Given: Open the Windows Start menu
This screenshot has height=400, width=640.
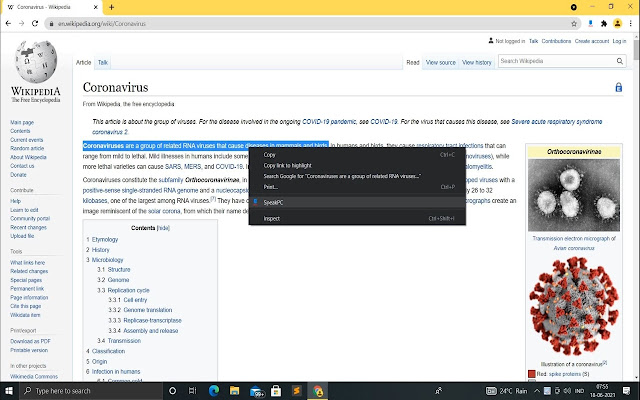Looking at the screenshot, I should (9, 391).
